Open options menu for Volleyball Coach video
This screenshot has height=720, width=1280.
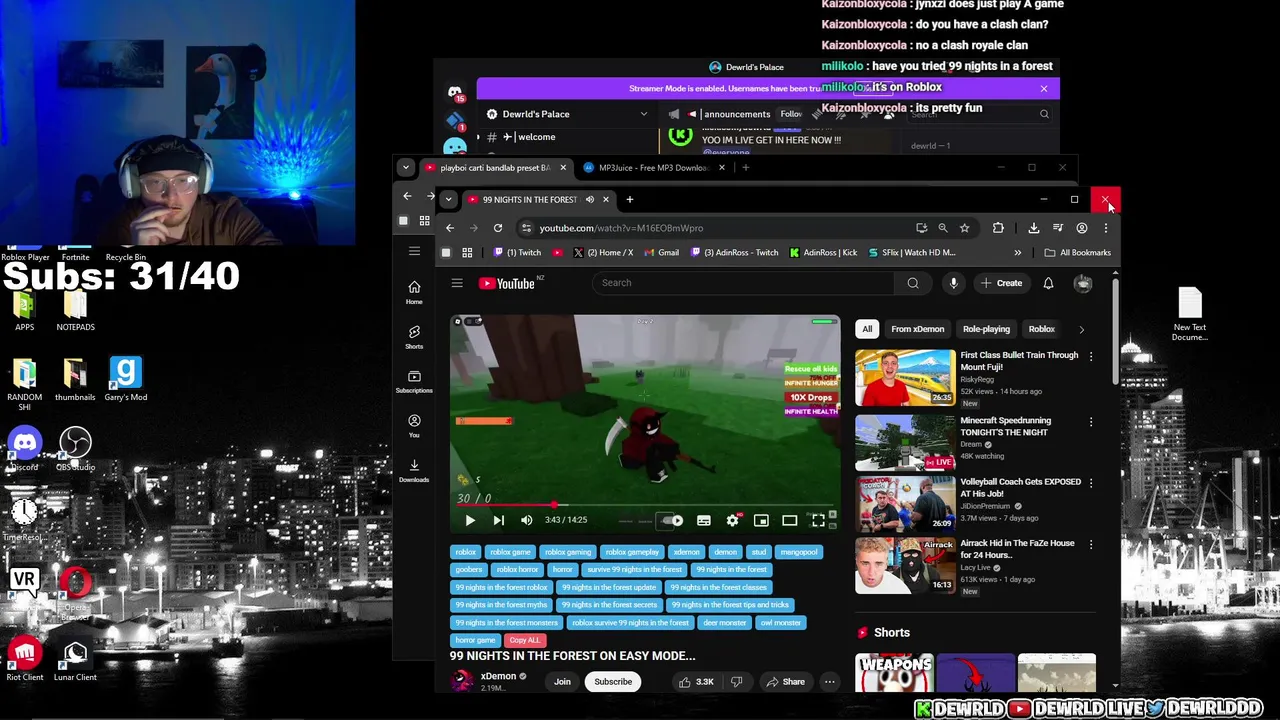tap(1091, 483)
